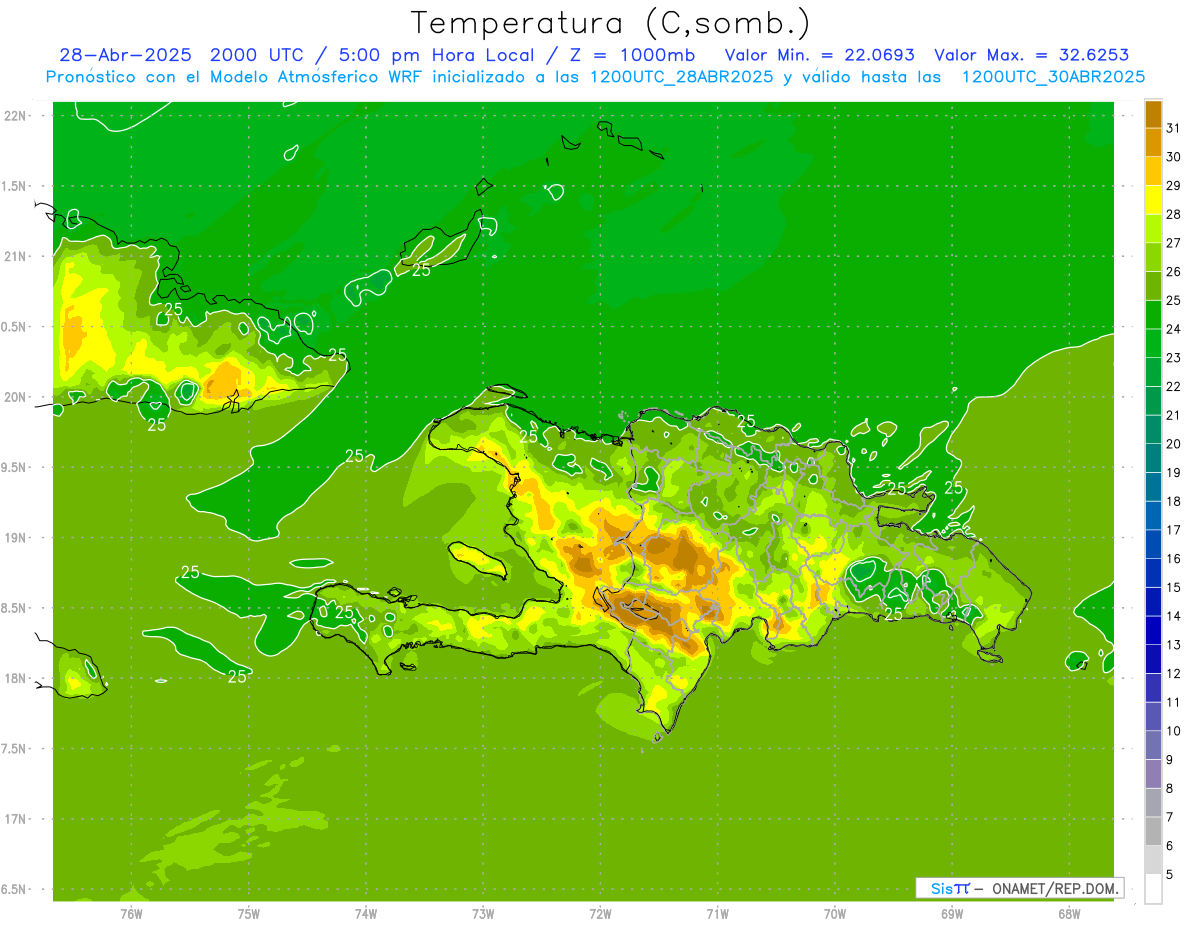Click the SisTT - ONAMET/REP.DOM. credit box
The image size is (1200, 927).
[x=1020, y=888]
